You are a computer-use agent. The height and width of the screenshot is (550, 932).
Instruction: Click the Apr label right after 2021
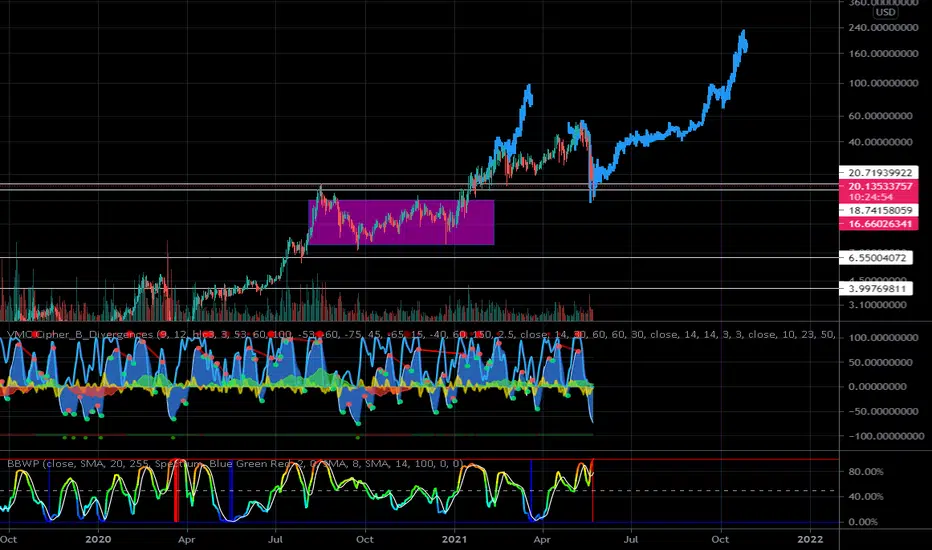click(541, 539)
